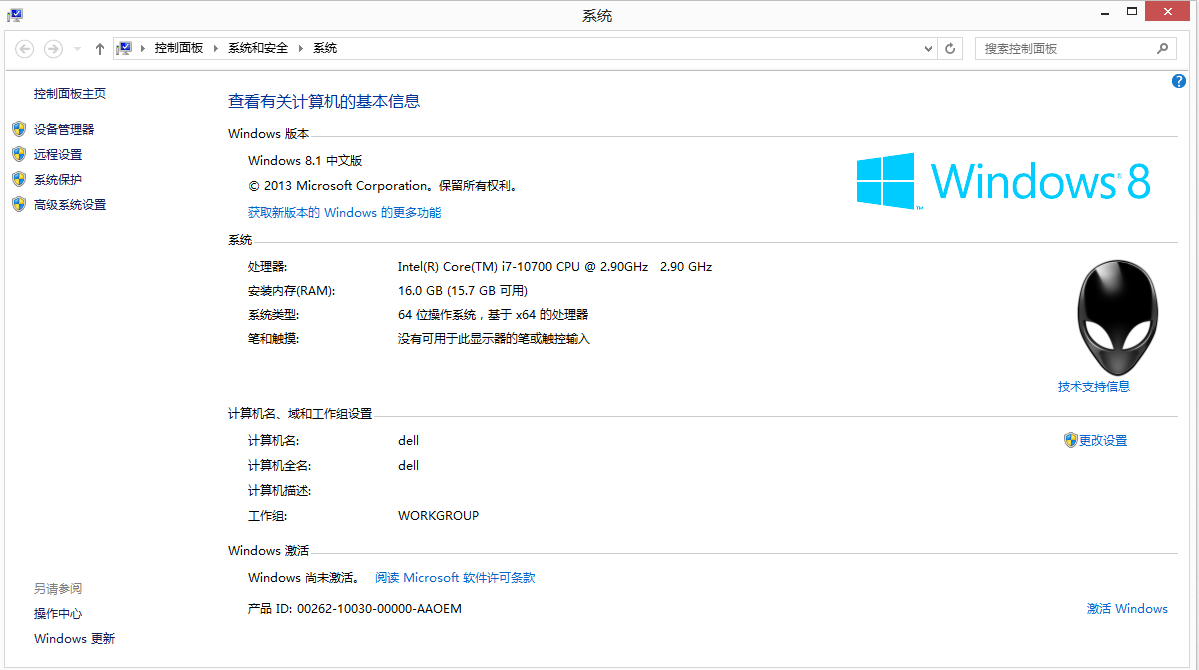Screen dimensions: 1199x670
Task: Click 激活 Windows link
Action: pos(1127,609)
